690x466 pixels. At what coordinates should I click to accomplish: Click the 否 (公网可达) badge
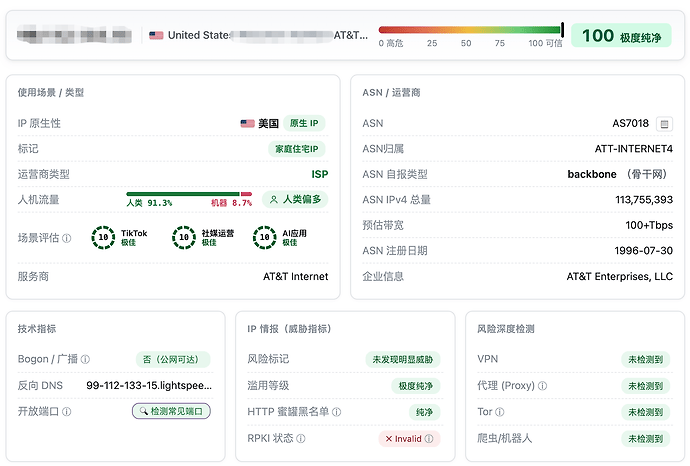point(173,360)
